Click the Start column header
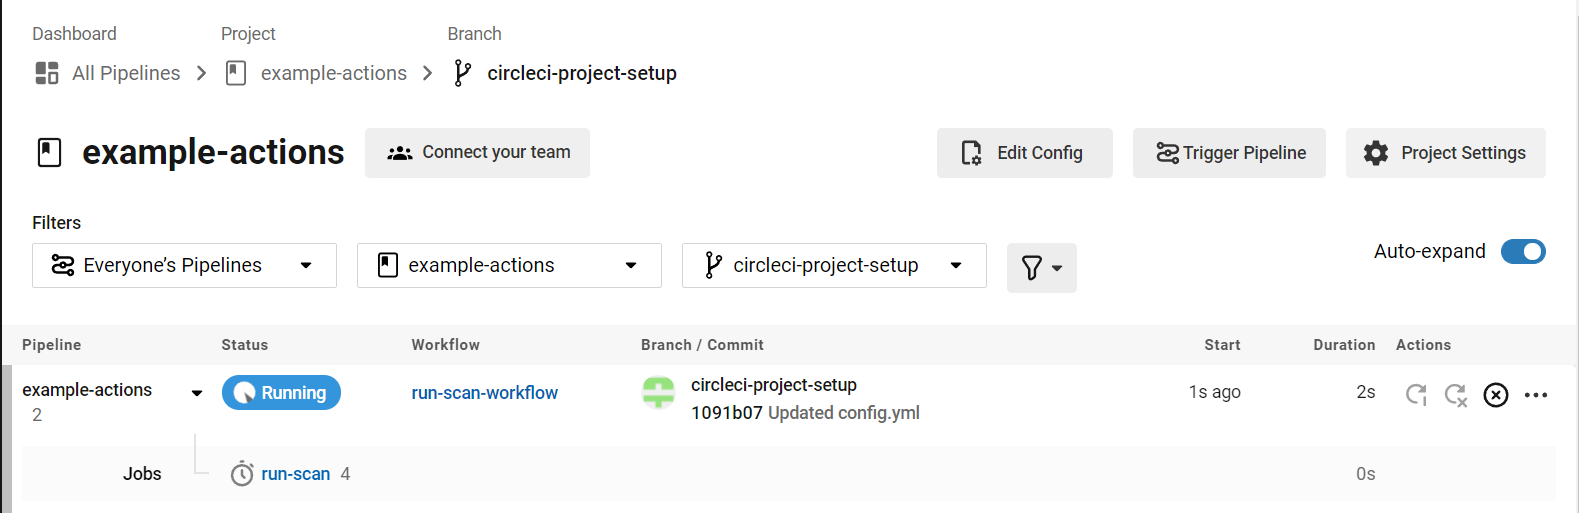This screenshot has height=513, width=1579. click(x=1222, y=345)
